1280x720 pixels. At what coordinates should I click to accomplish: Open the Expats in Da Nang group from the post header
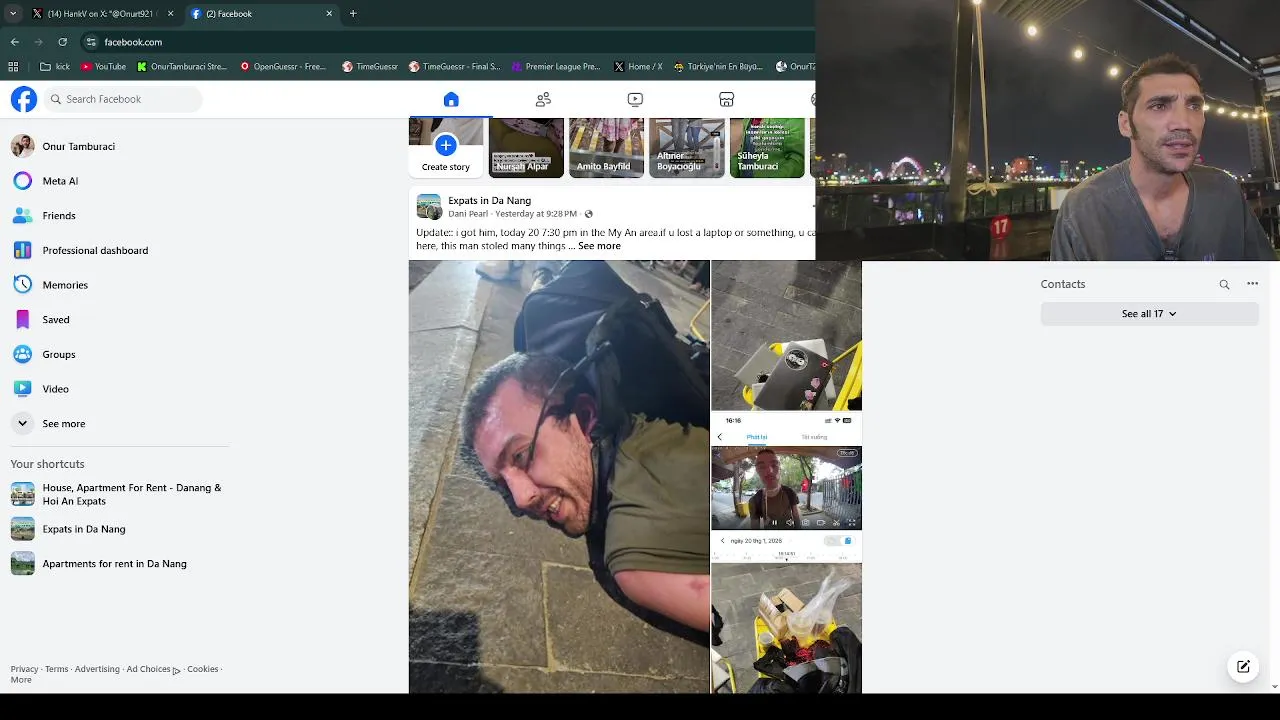tap(489, 201)
